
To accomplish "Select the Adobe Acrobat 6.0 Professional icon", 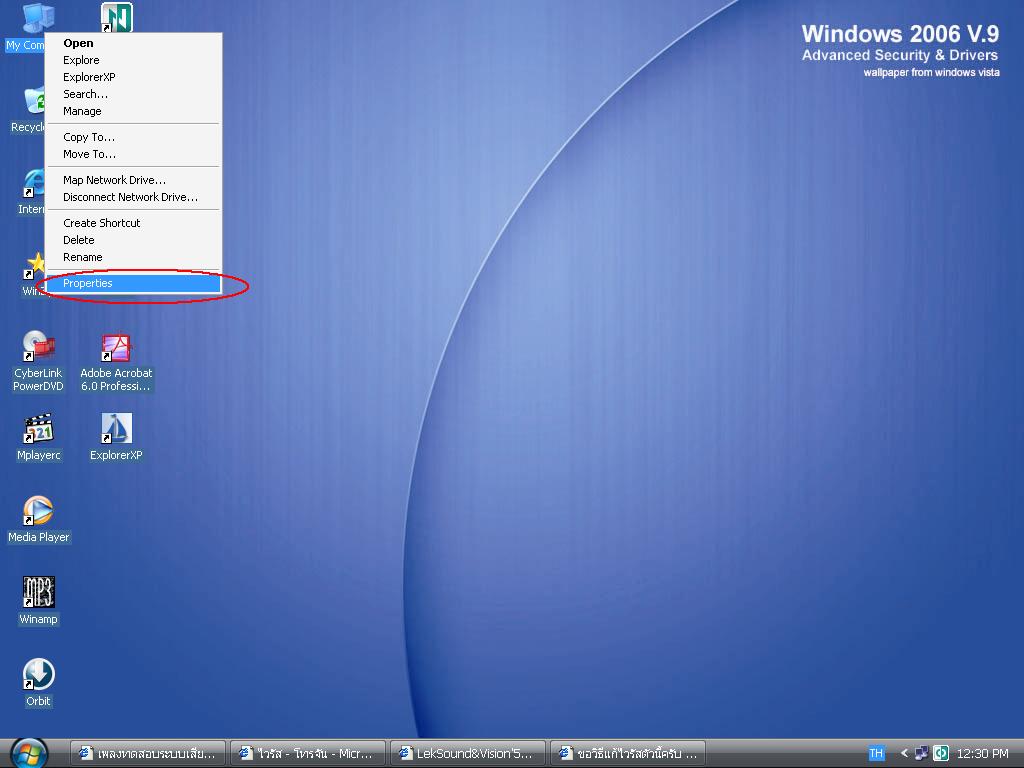I will pyautogui.click(x=116, y=362).
